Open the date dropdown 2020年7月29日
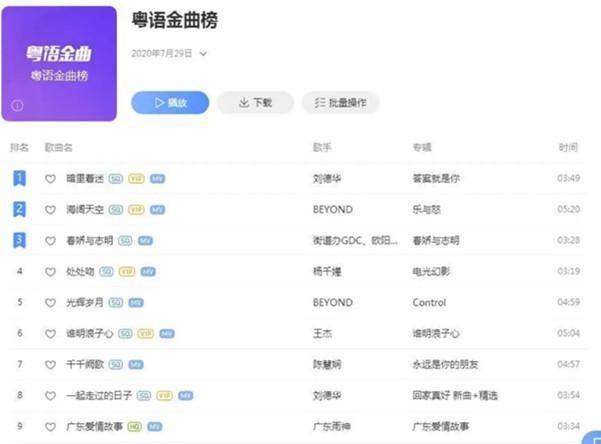 click(x=169, y=53)
